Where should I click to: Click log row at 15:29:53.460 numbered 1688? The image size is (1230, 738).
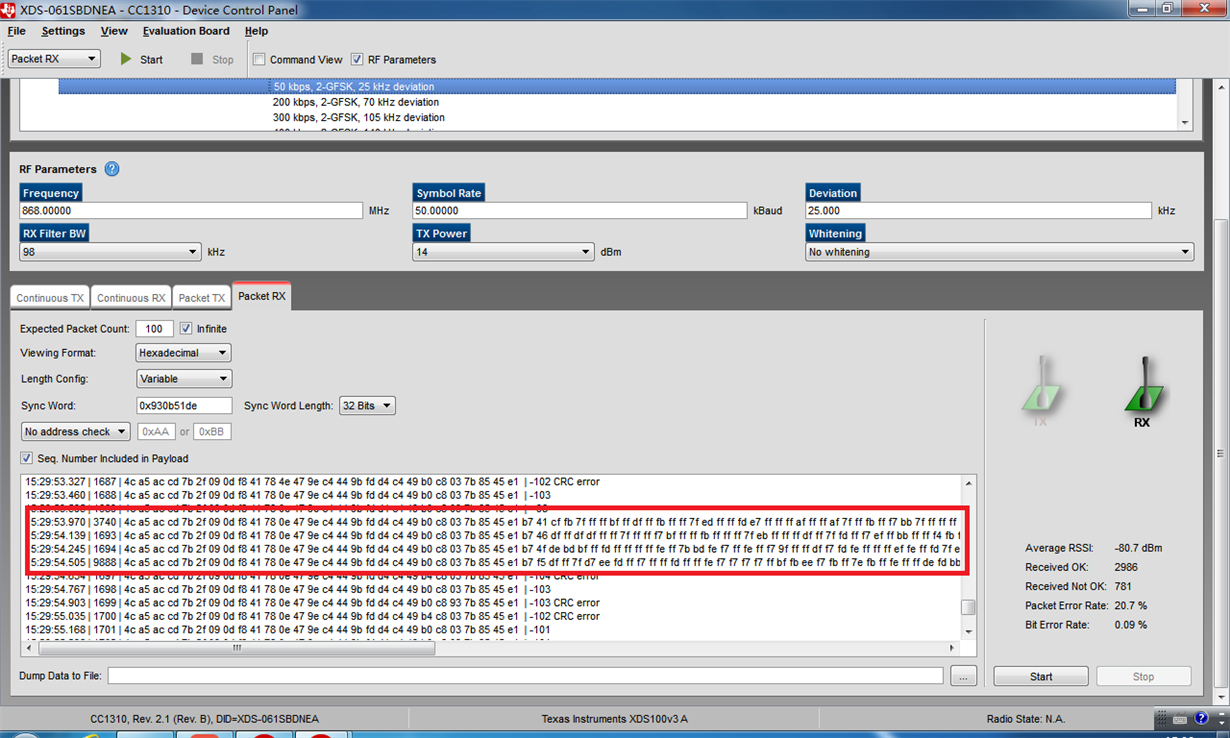click(288, 495)
